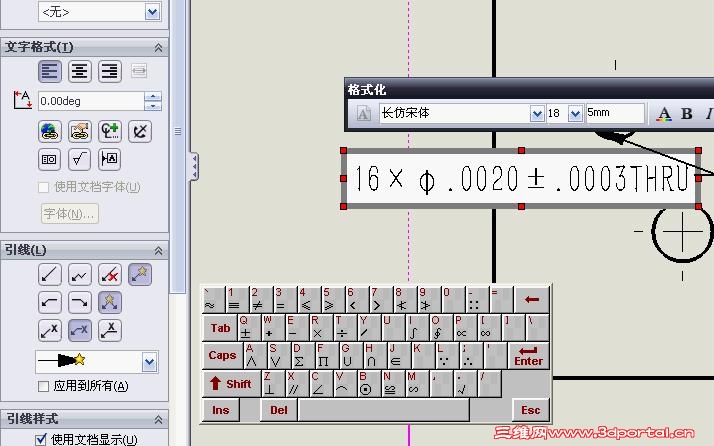Insert the ⊙ symbol with B key

pyautogui.click(x=368, y=383)
